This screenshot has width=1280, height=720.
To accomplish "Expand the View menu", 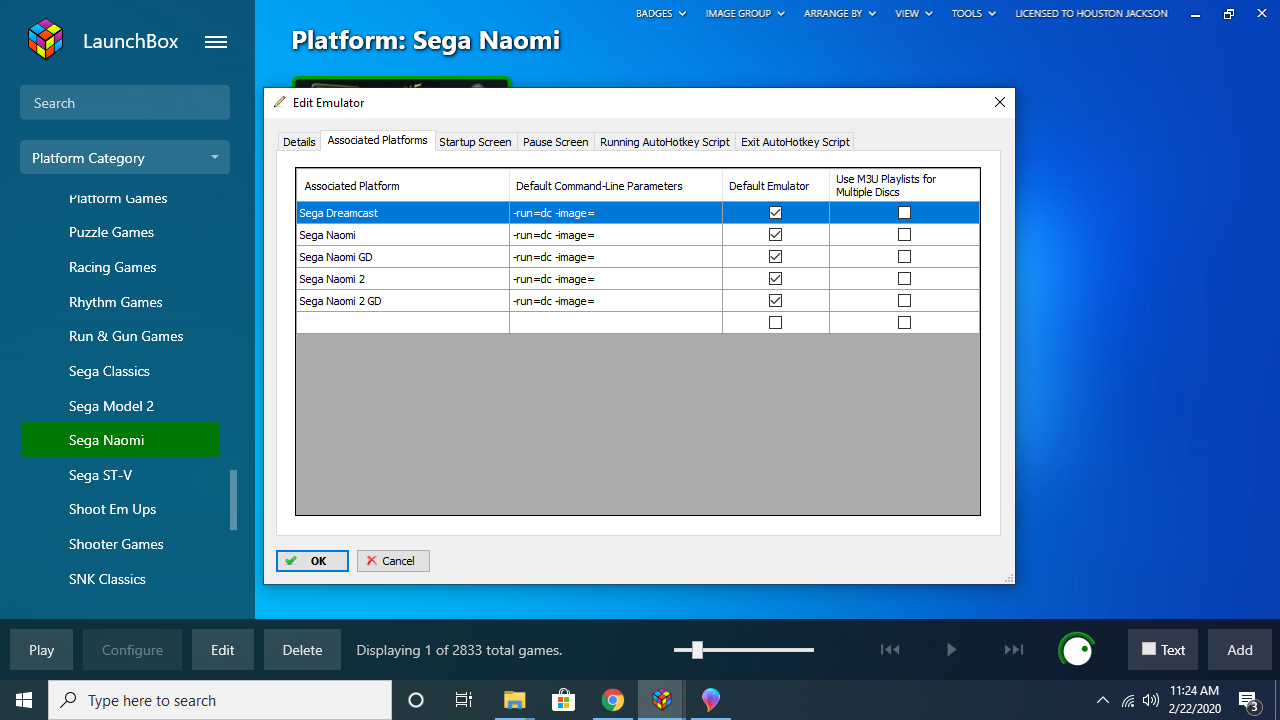I will 914,14.
